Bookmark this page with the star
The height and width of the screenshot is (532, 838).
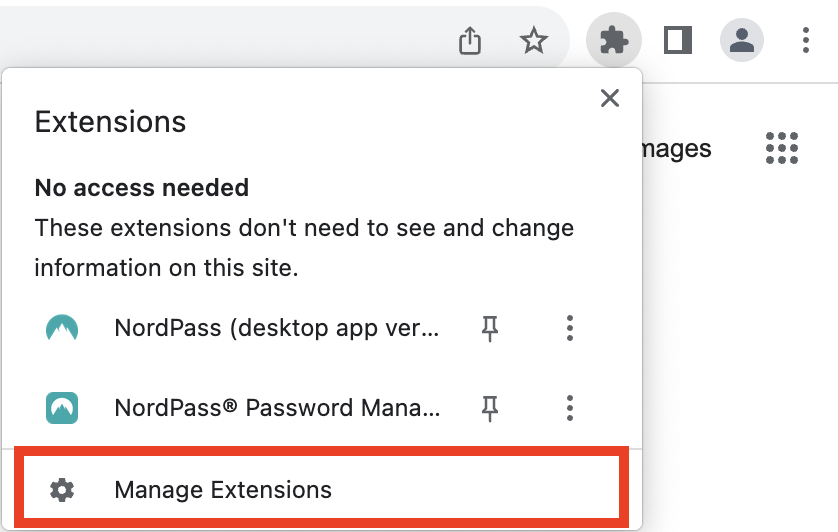pos(534,41)
